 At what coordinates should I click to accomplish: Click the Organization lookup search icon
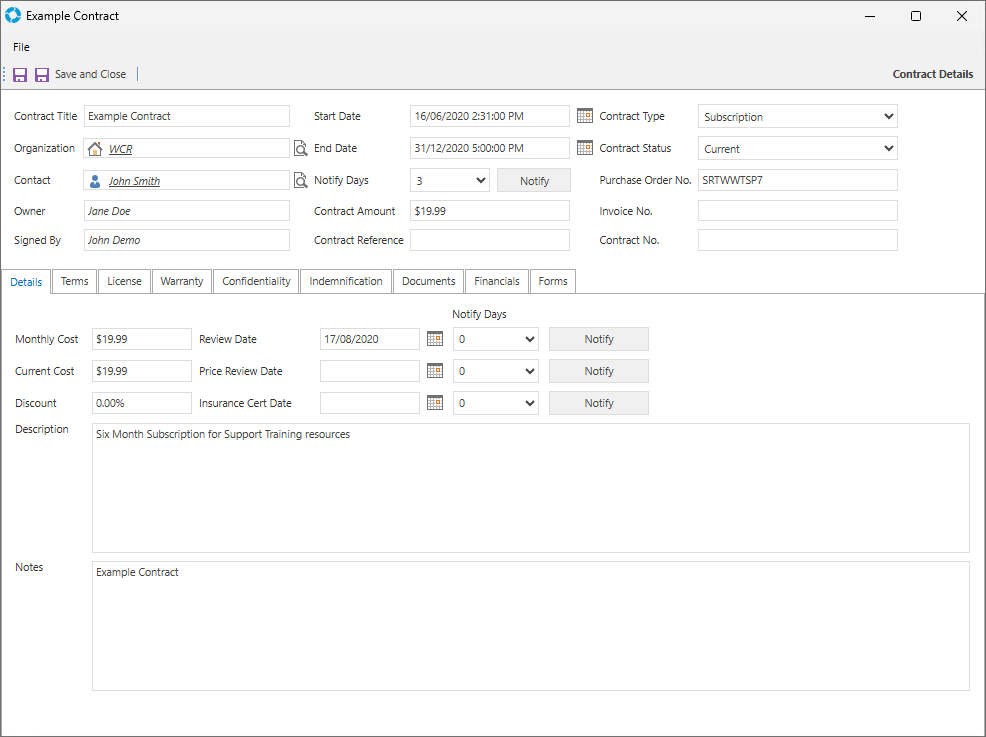(x=300, y=149)
